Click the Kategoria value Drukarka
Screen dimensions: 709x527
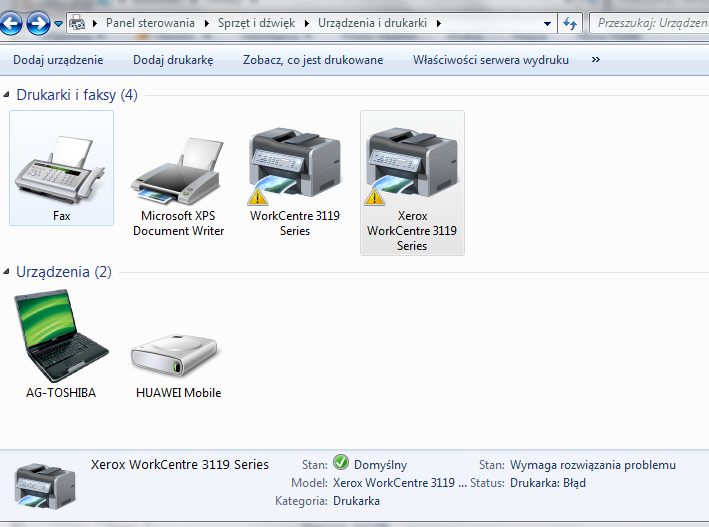(356, 501)
